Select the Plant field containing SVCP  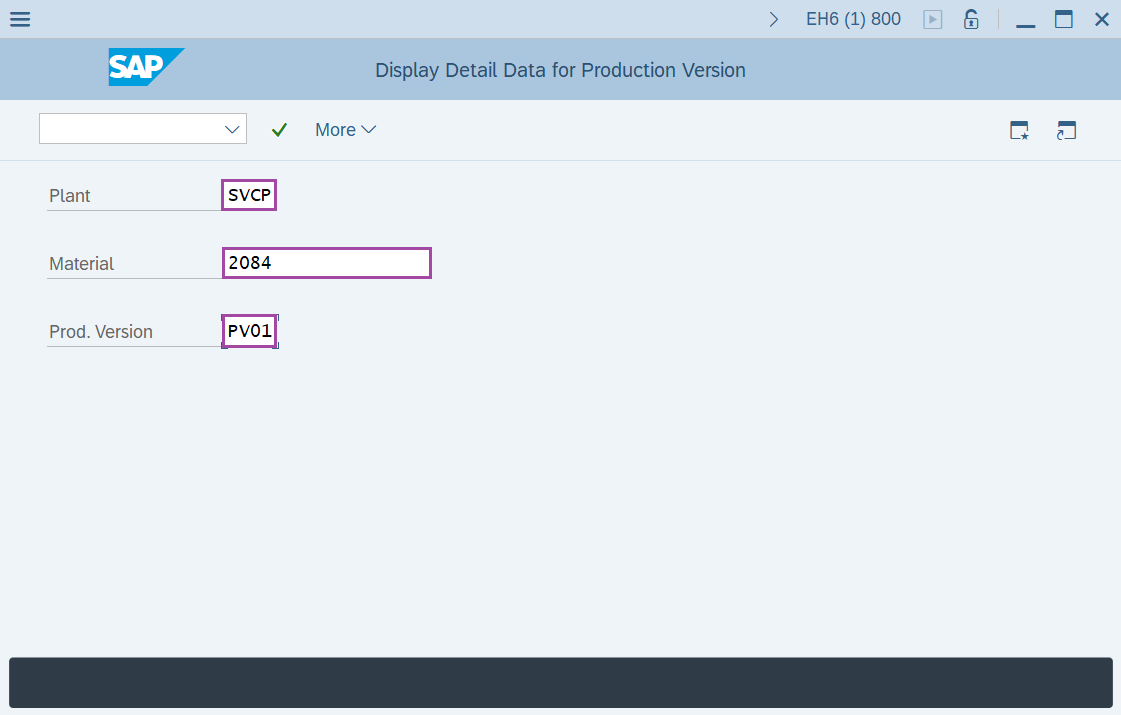249,195
